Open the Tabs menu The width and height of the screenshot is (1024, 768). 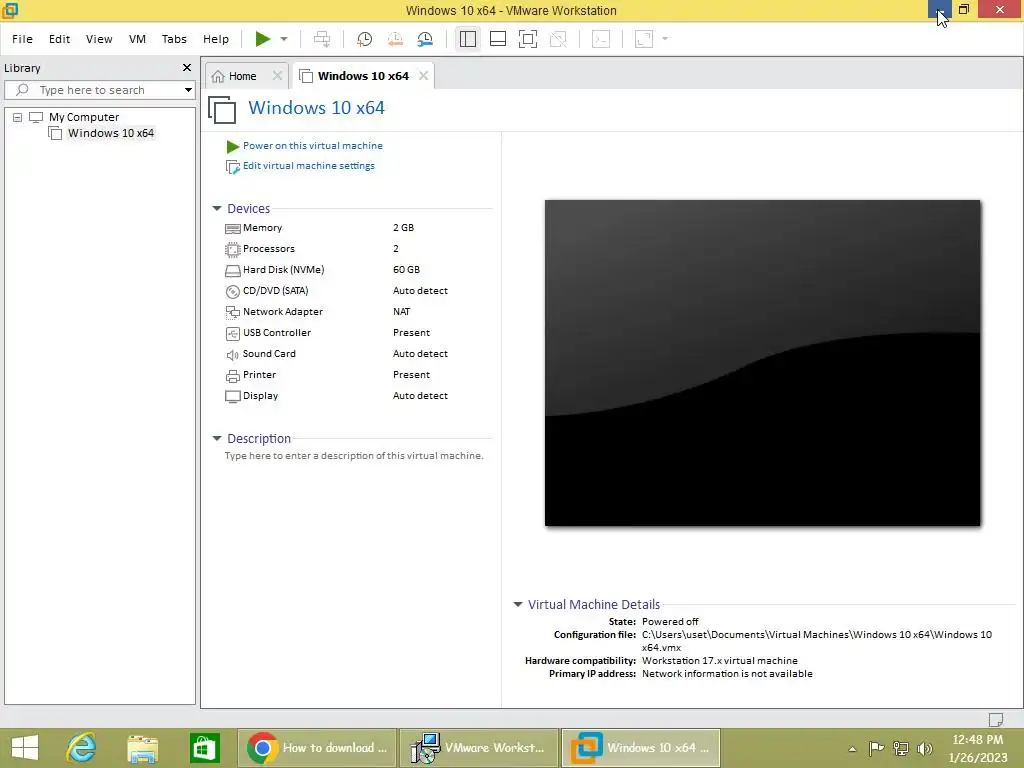(174, 39)
